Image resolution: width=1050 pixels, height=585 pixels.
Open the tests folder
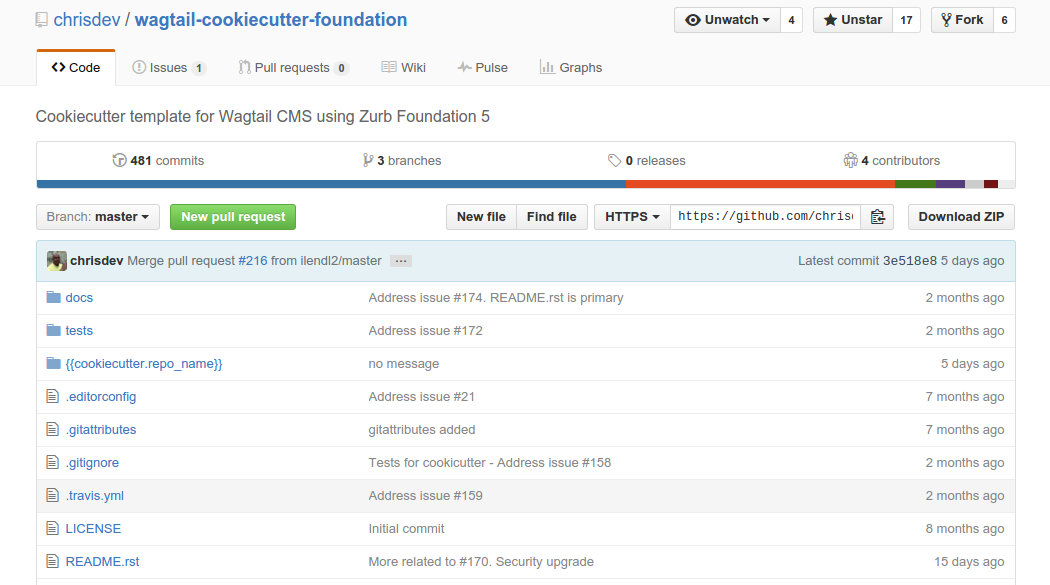coord(79,331)
